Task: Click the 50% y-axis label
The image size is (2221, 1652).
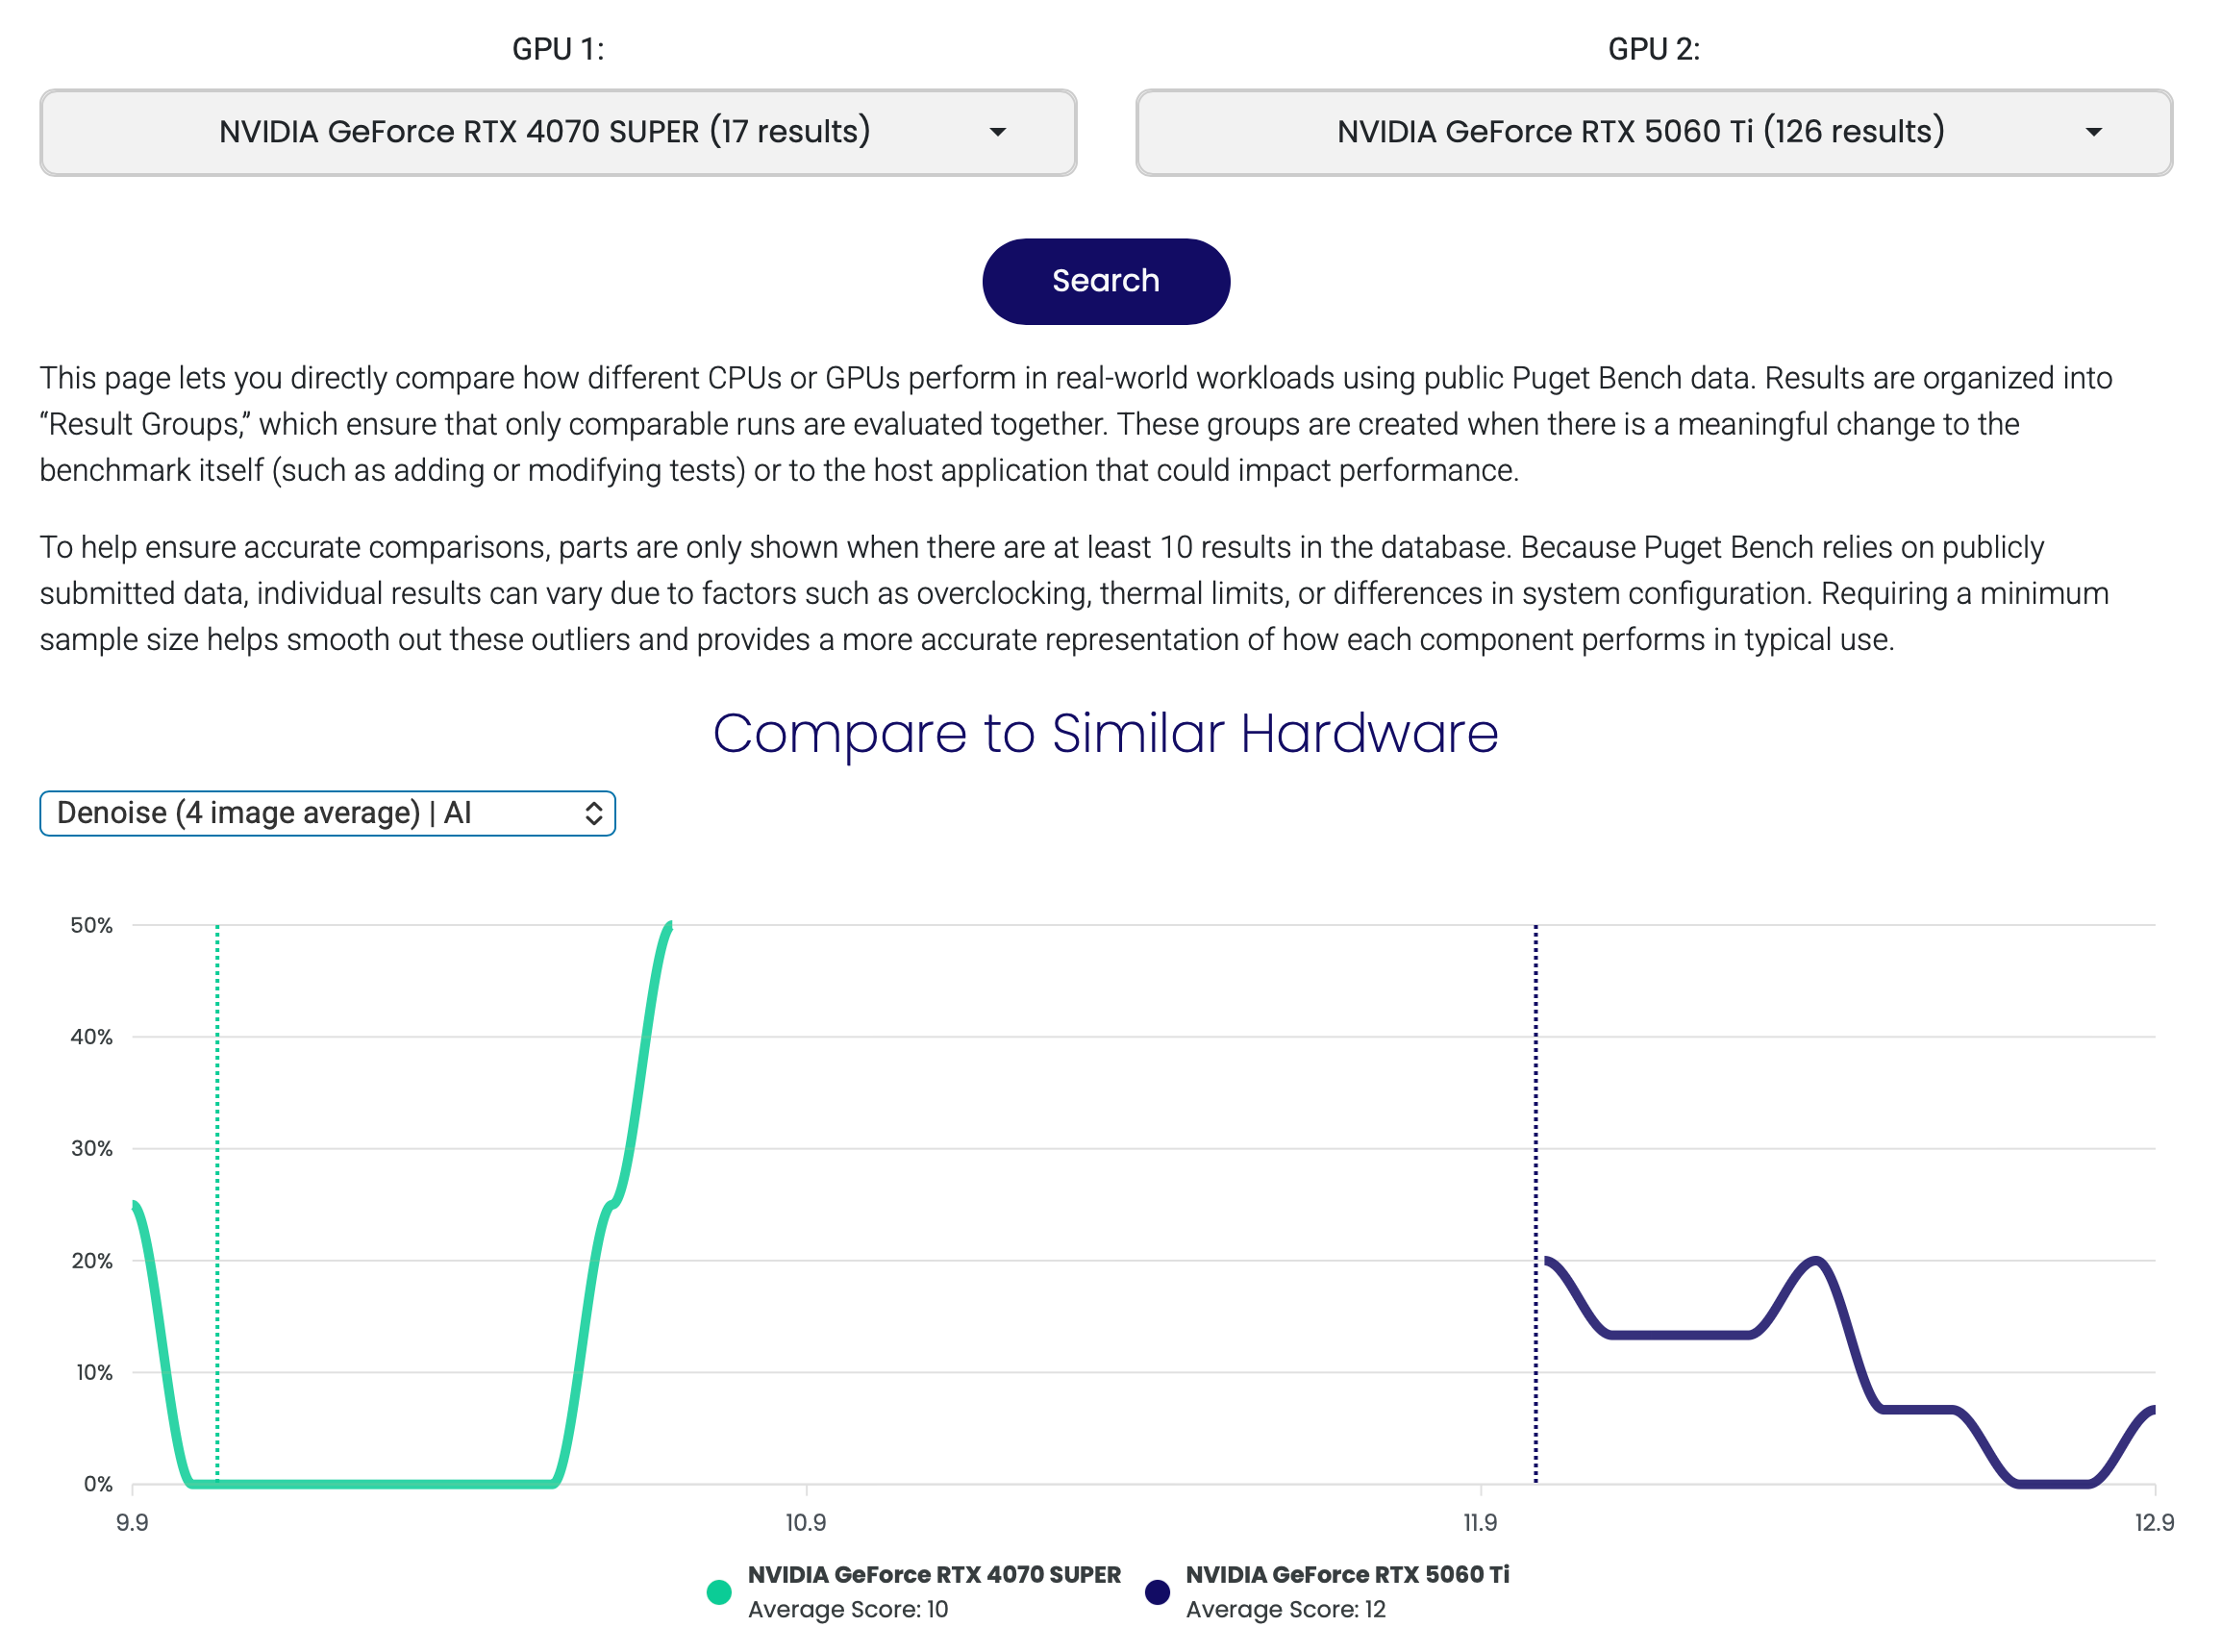Action: (x=92, y=928)
